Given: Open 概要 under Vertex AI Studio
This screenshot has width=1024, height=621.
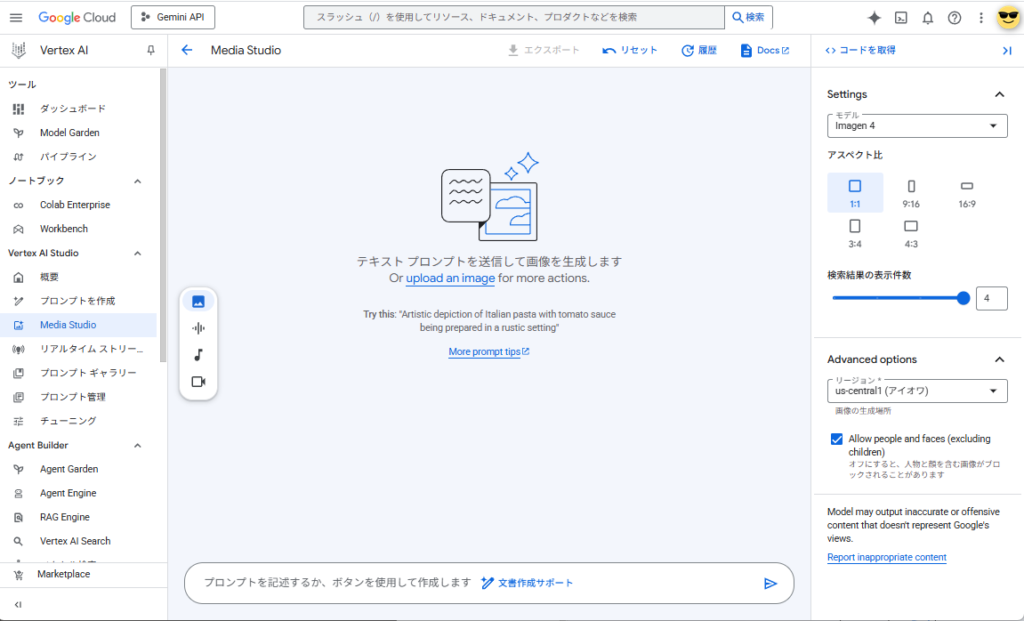Looking at the screenshot, I should pos(78,277).
